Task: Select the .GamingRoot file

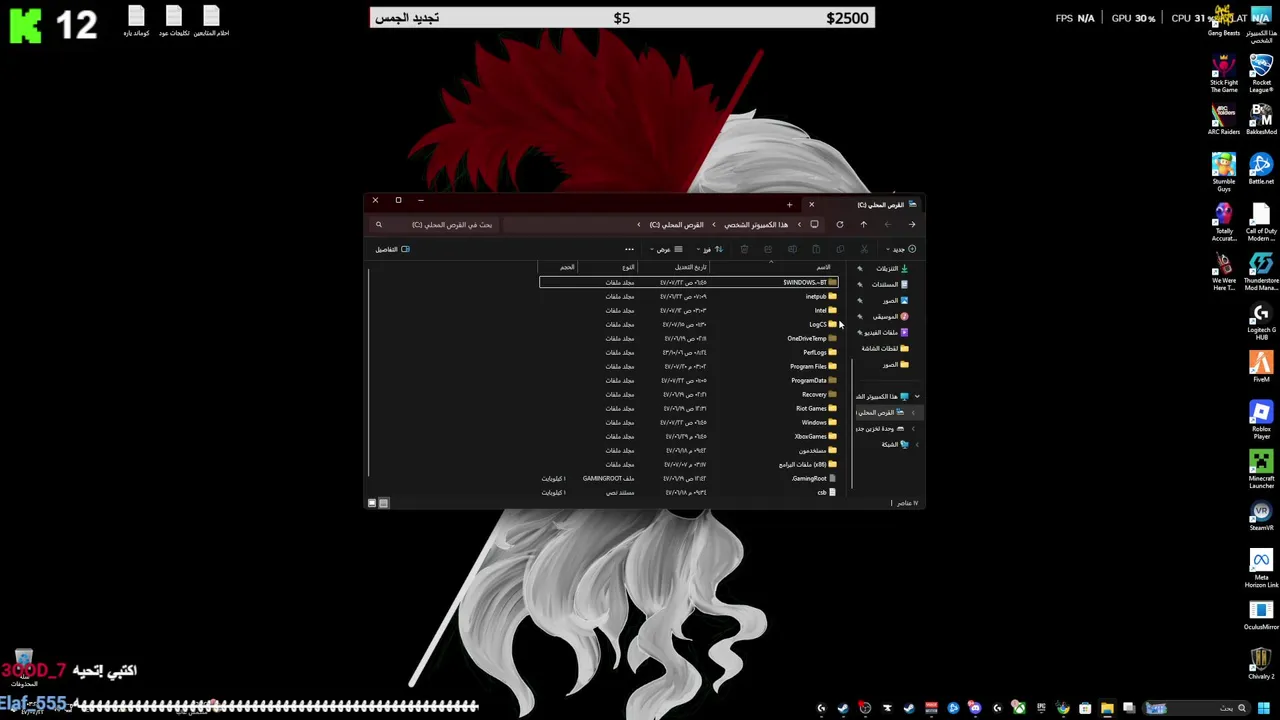Action: [688, 478]
